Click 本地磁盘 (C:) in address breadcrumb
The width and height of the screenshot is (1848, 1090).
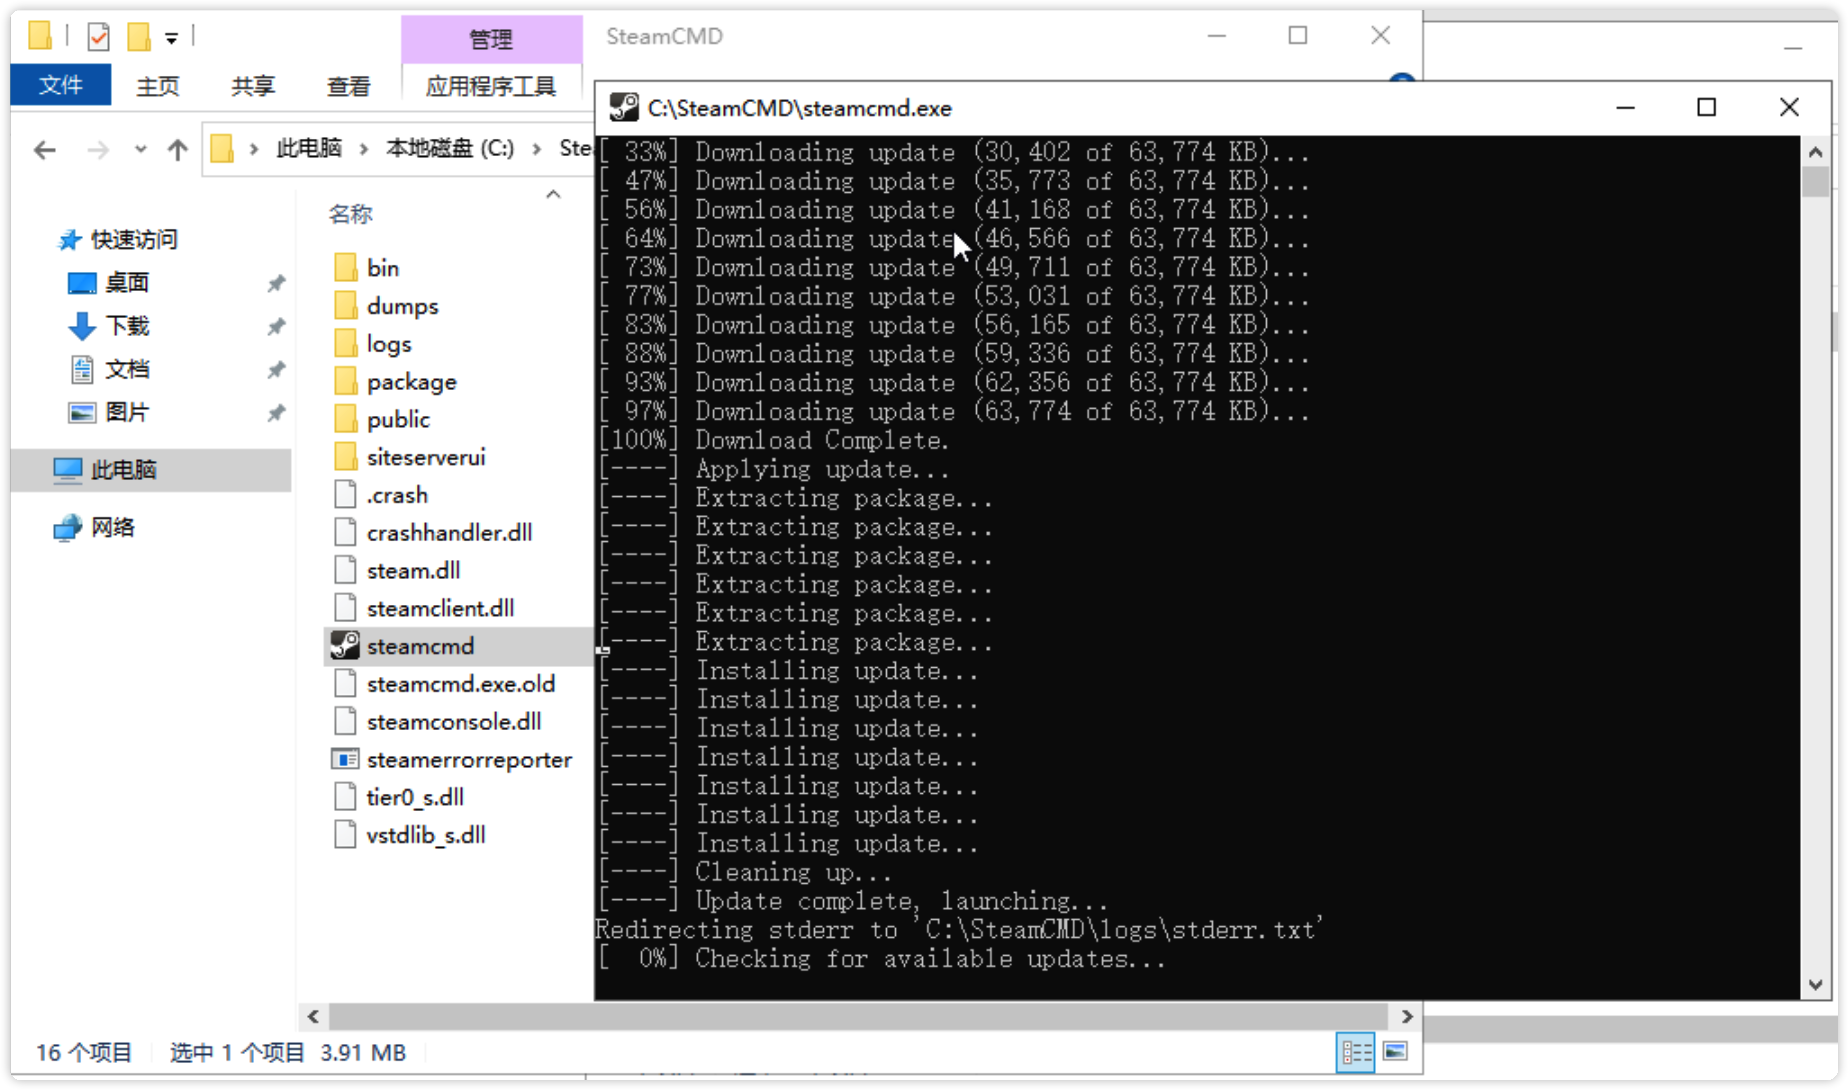click(x=451, y=149)
